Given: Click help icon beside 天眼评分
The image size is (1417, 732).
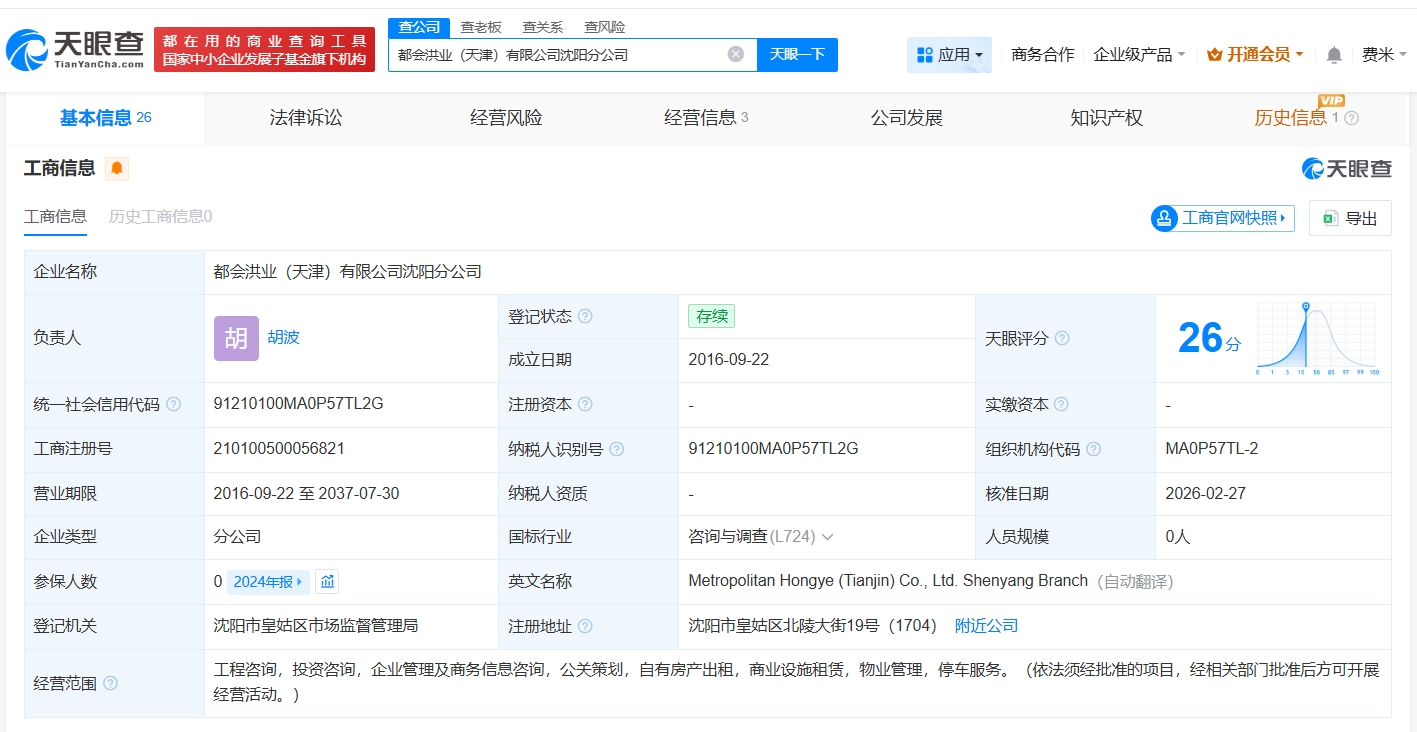Looking at the screenshot, I should point(1062,338).
